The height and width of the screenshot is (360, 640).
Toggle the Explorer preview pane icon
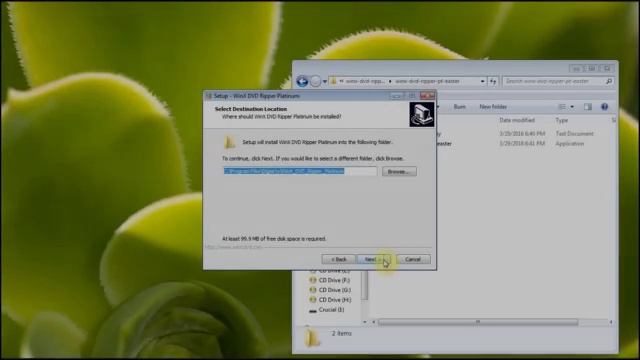587,107
